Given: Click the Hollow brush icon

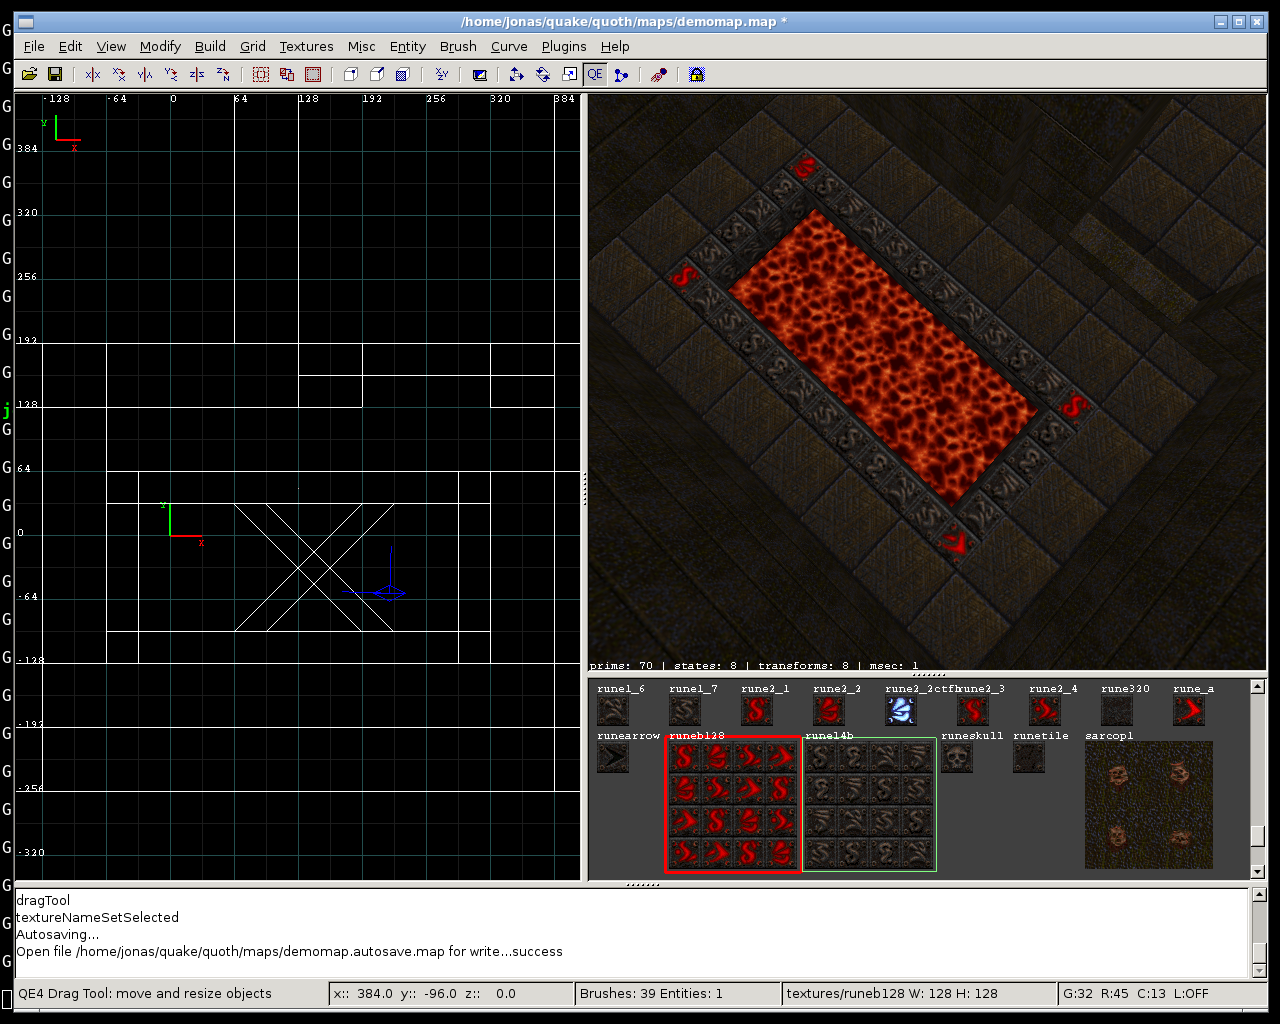Looking at the screenshot, I should click(x=403, y=74).
